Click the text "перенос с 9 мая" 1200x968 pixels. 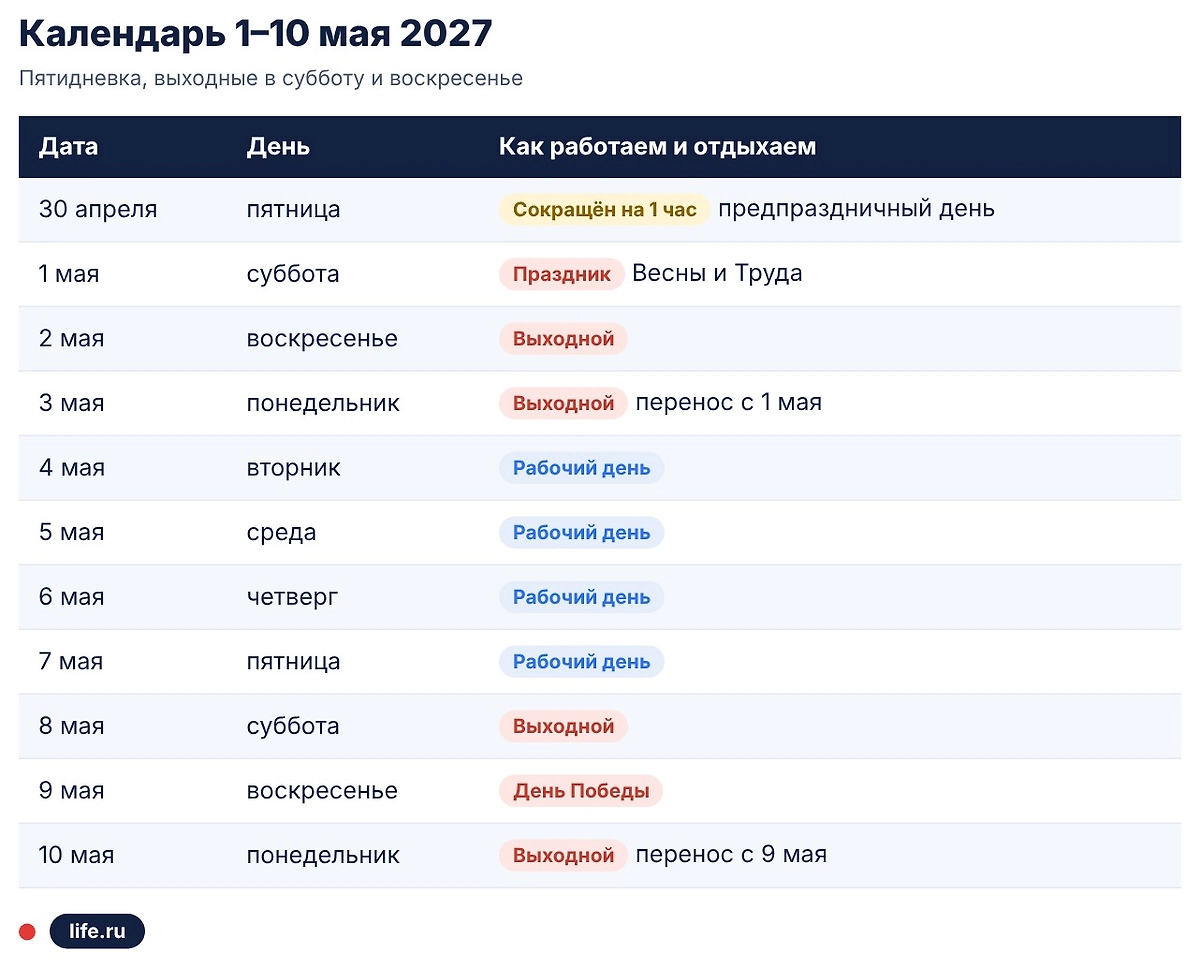tap(731, 855)
